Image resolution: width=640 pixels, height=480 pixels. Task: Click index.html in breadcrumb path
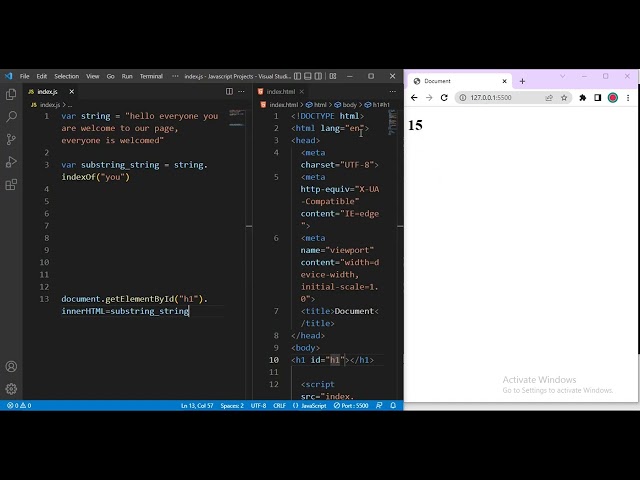tap(283, 105)
